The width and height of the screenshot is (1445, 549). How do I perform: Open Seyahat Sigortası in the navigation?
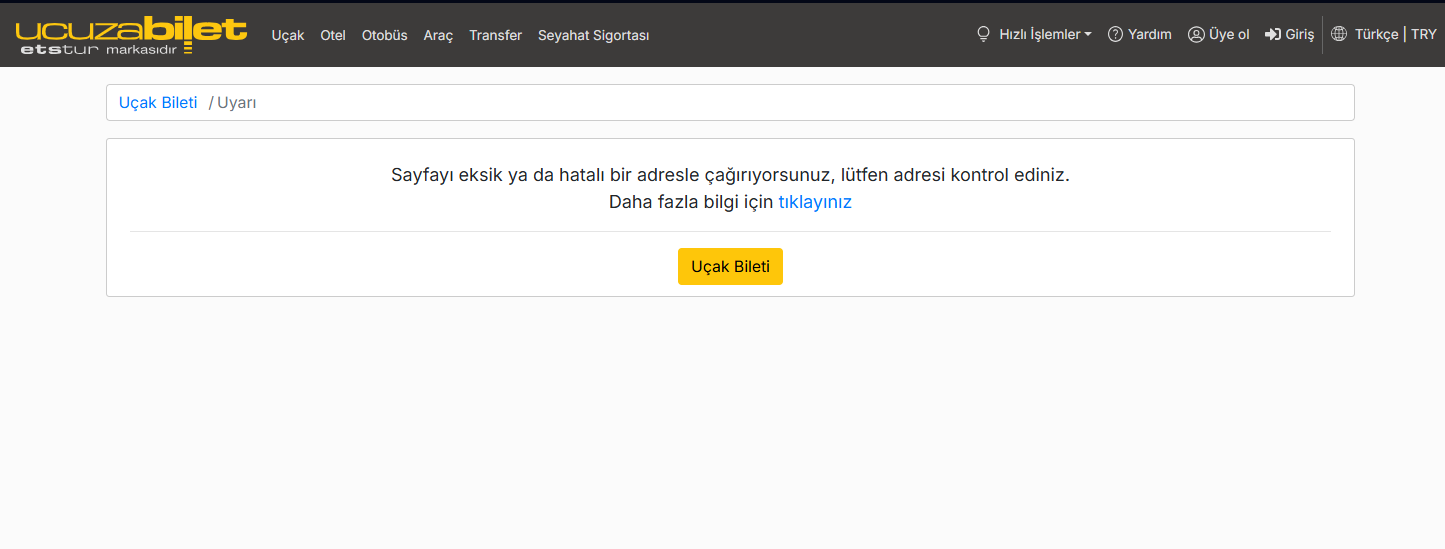click(x=594, y=35)
